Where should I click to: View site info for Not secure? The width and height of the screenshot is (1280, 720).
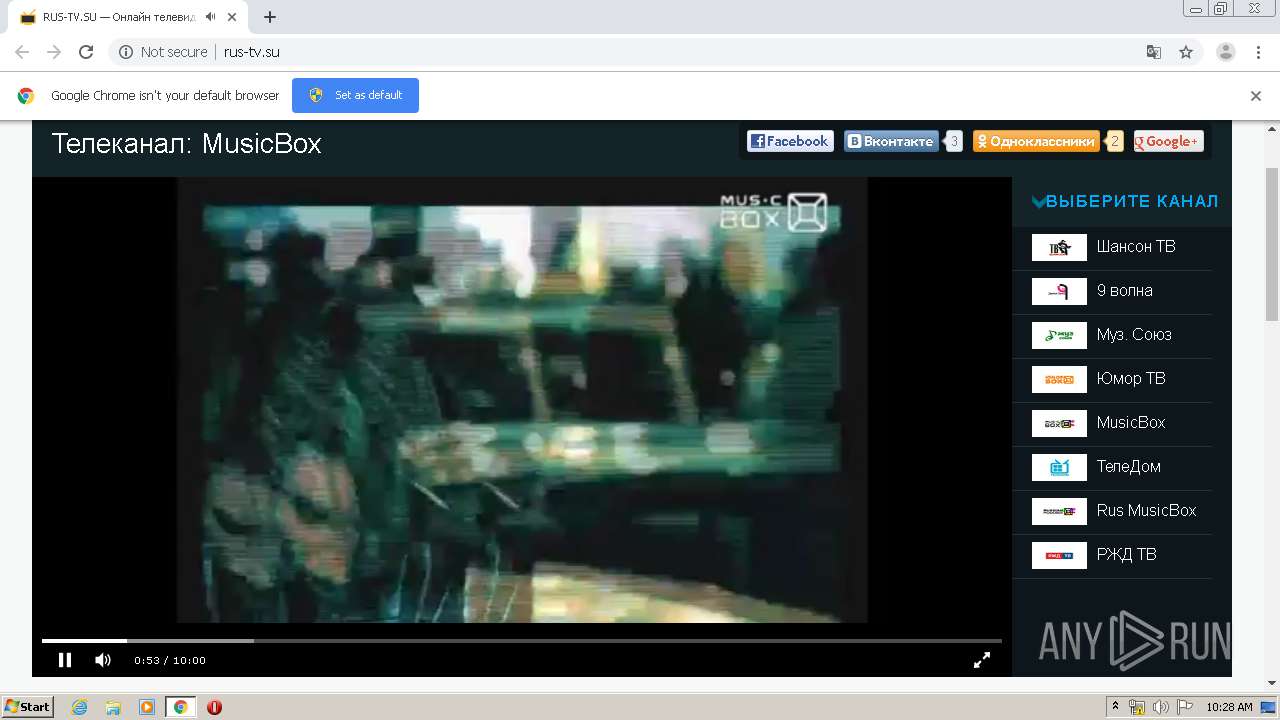(163, 52)
